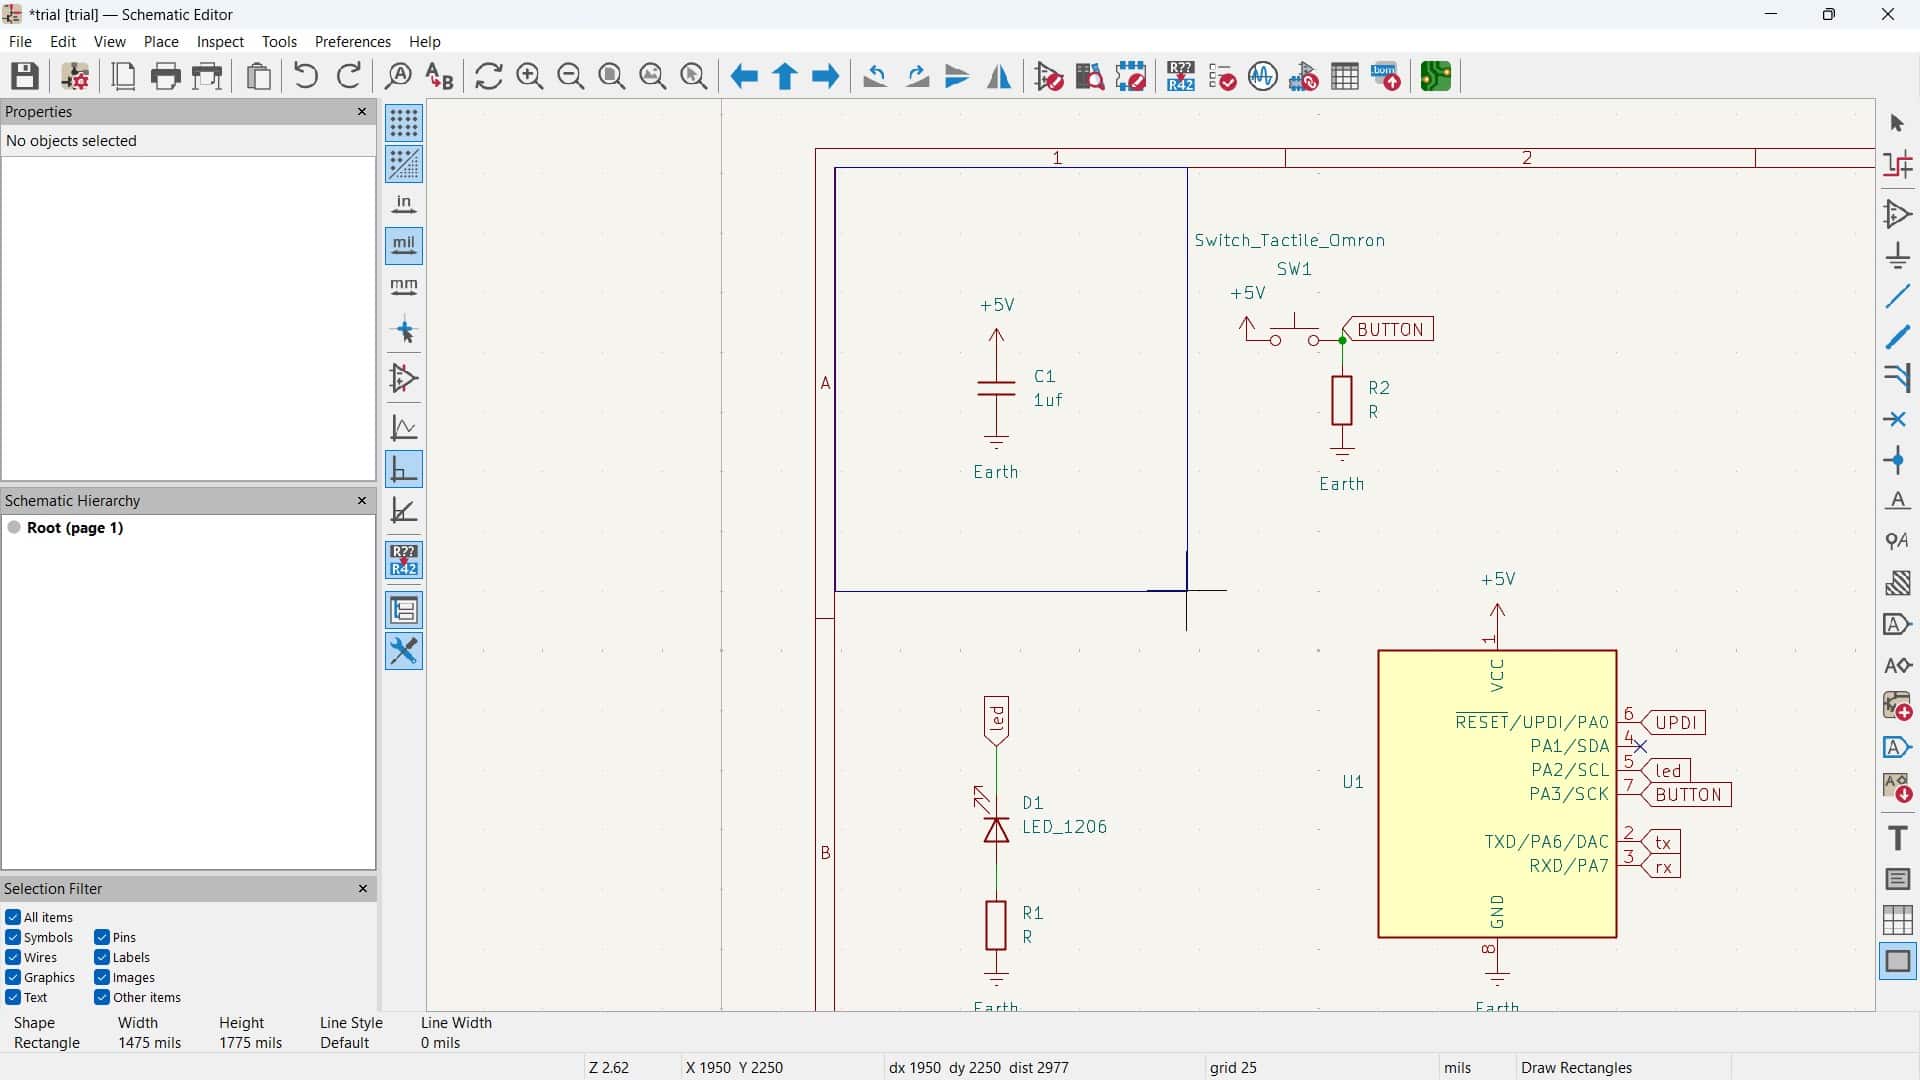Select the Add power symbol tool
The height and width of the screenshot is (1080, 1920).
point(1897,256)
